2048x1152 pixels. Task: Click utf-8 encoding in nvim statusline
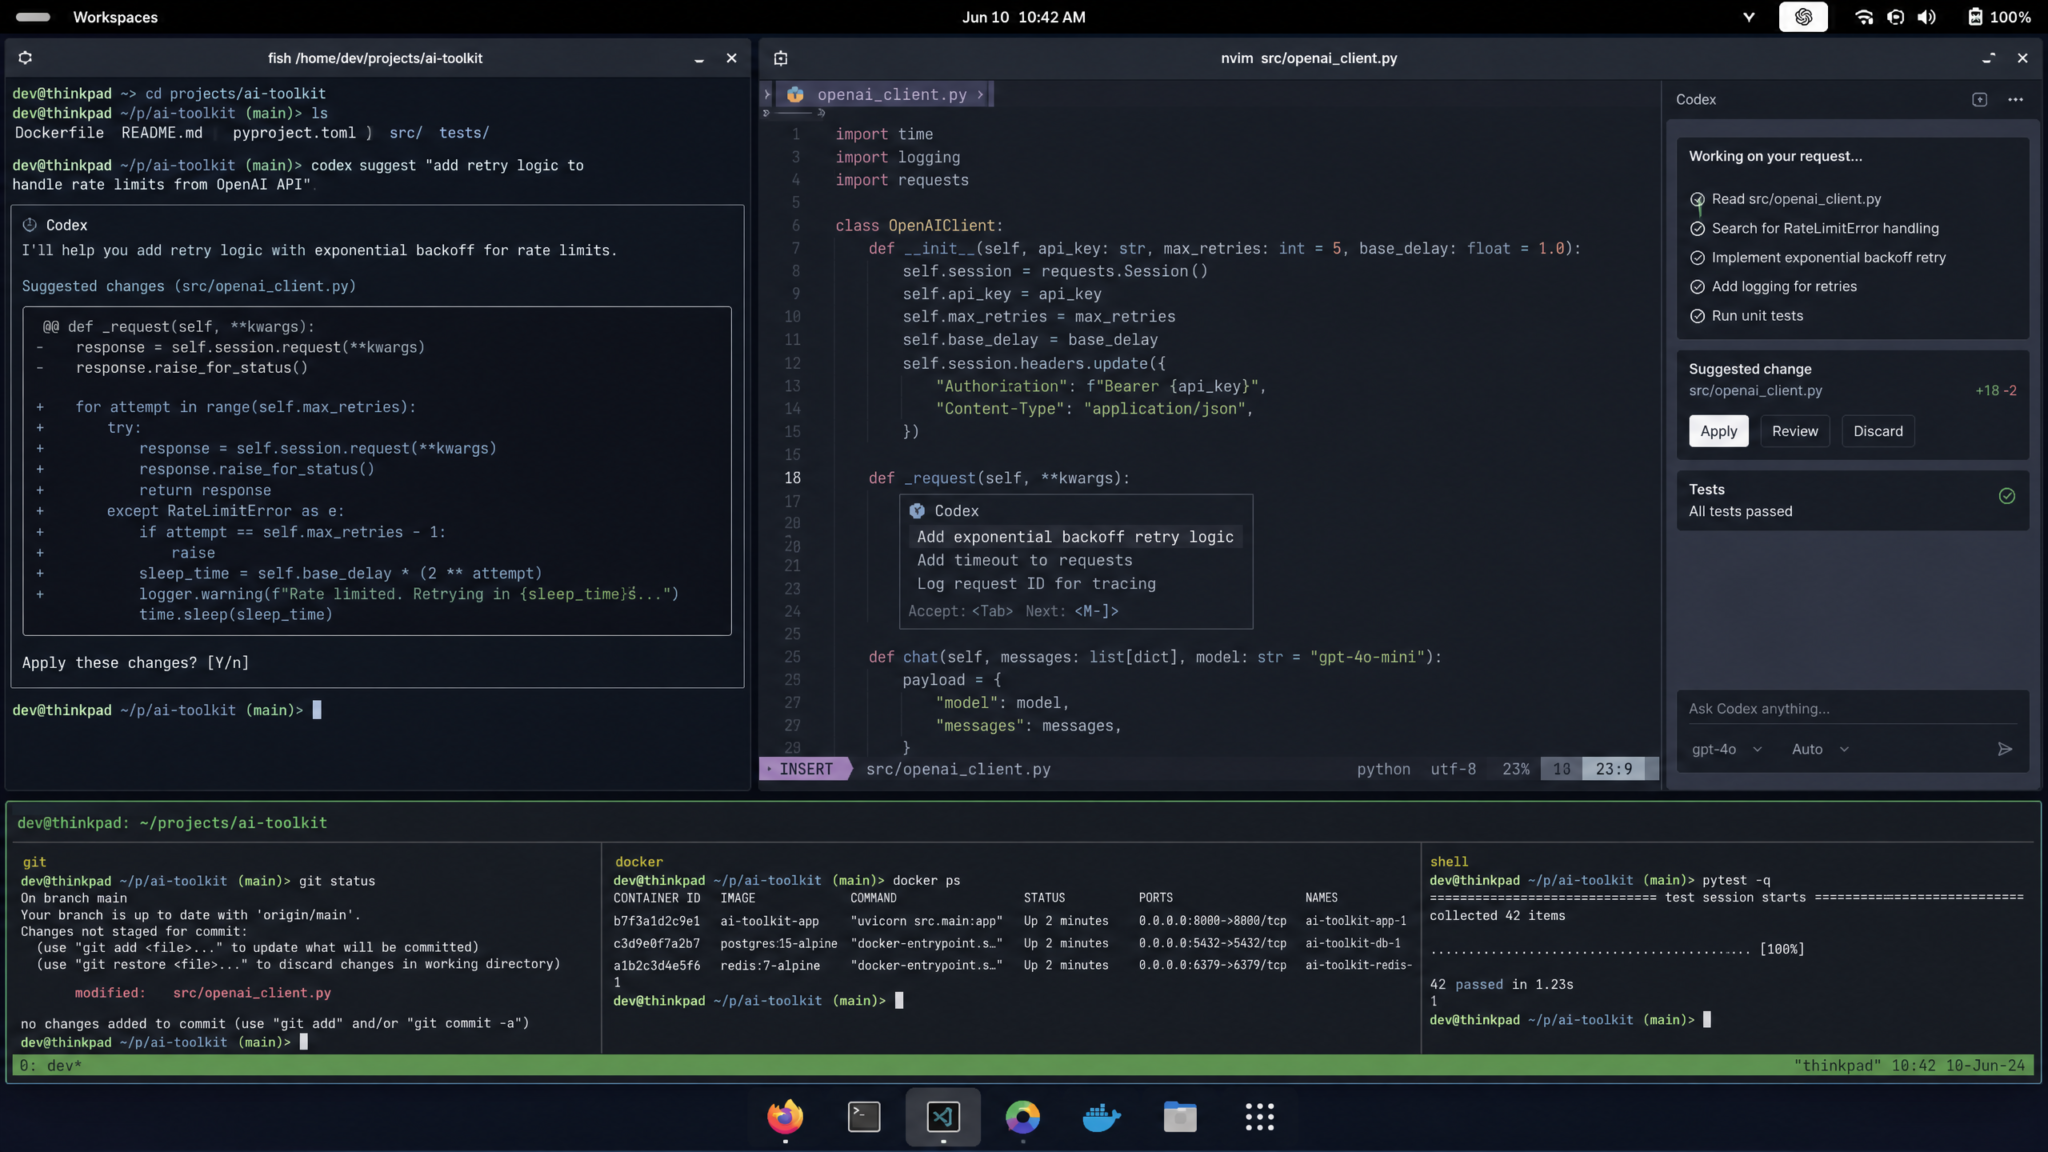click(x=1453, y=769)
